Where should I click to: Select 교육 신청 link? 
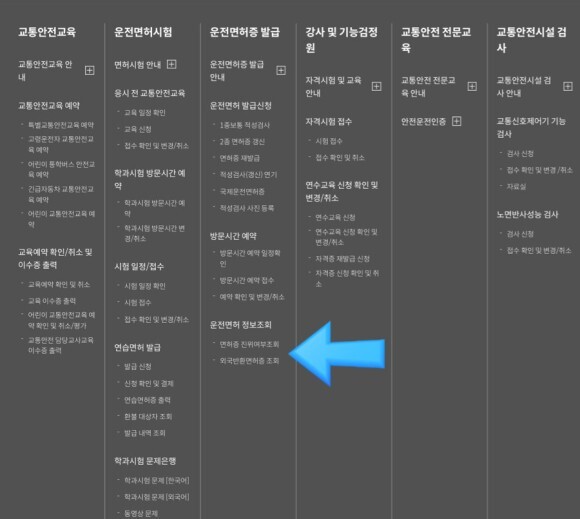point(138,129)
